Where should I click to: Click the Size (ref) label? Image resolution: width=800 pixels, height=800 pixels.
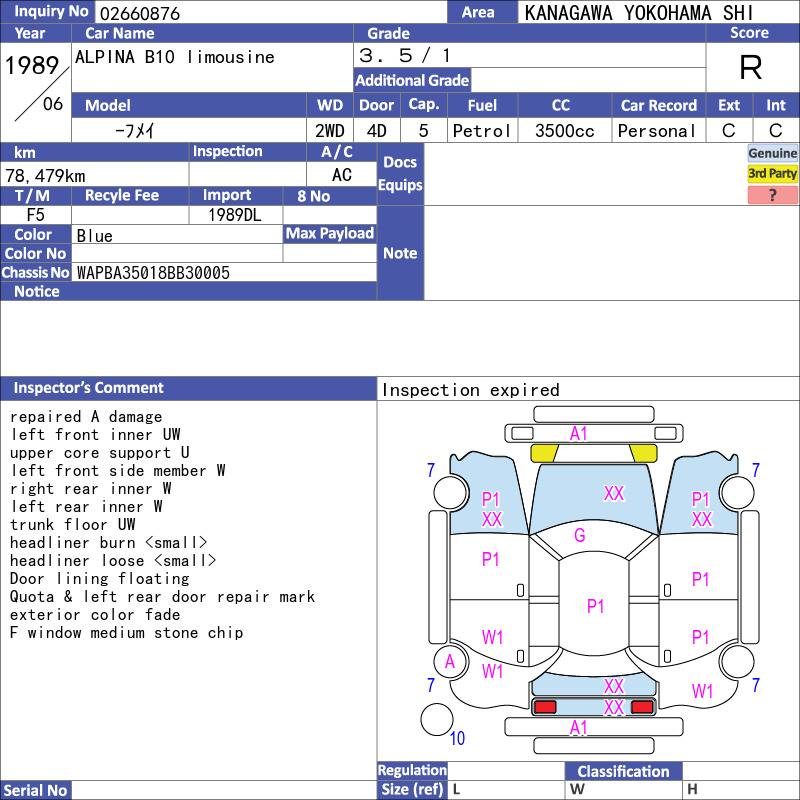click(412, 789)
